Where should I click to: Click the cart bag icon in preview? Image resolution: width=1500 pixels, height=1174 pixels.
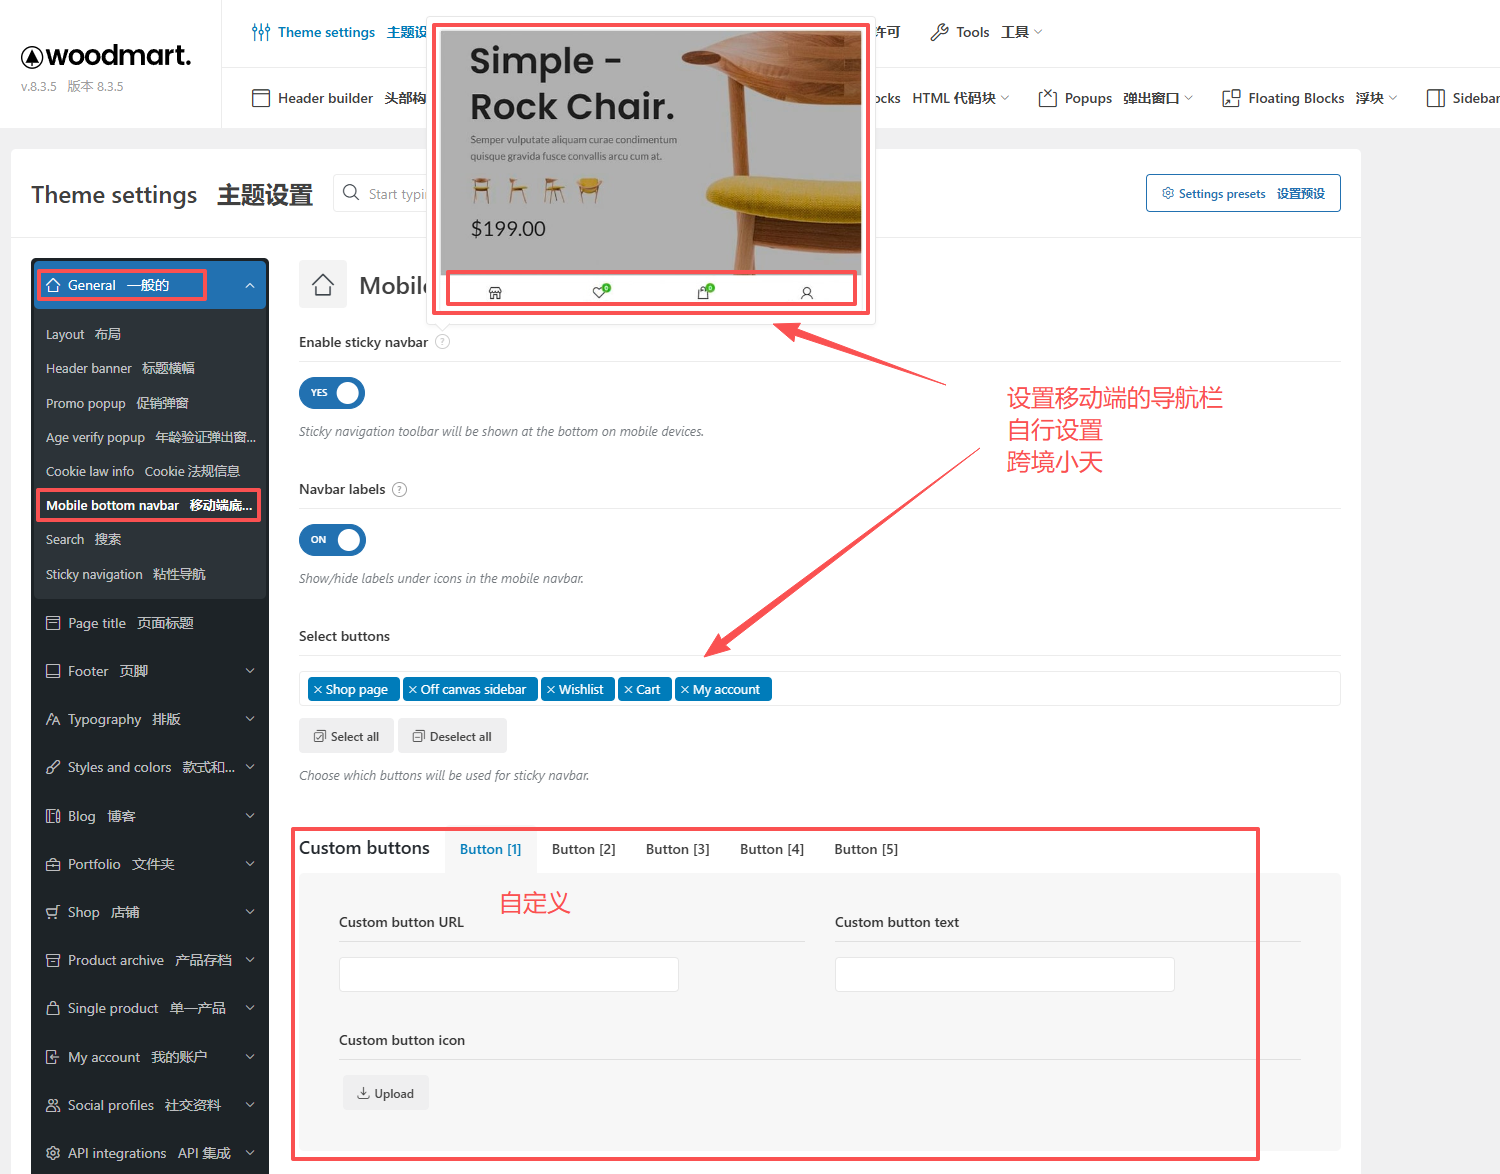(704, 292)
